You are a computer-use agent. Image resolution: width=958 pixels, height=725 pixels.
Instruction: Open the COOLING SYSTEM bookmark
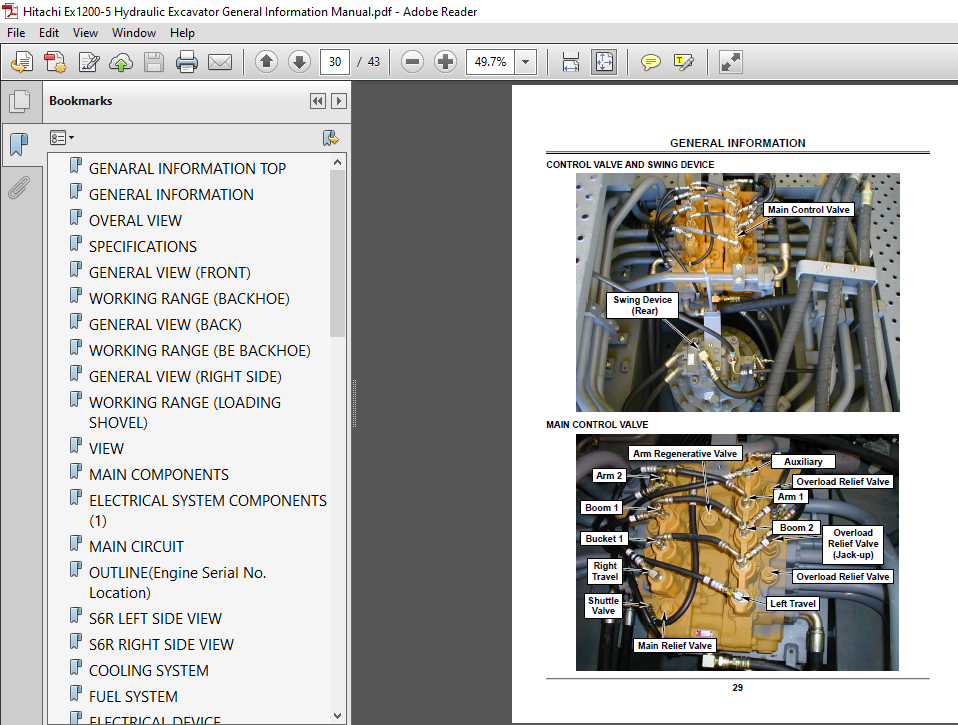click(x=148, y=671)
